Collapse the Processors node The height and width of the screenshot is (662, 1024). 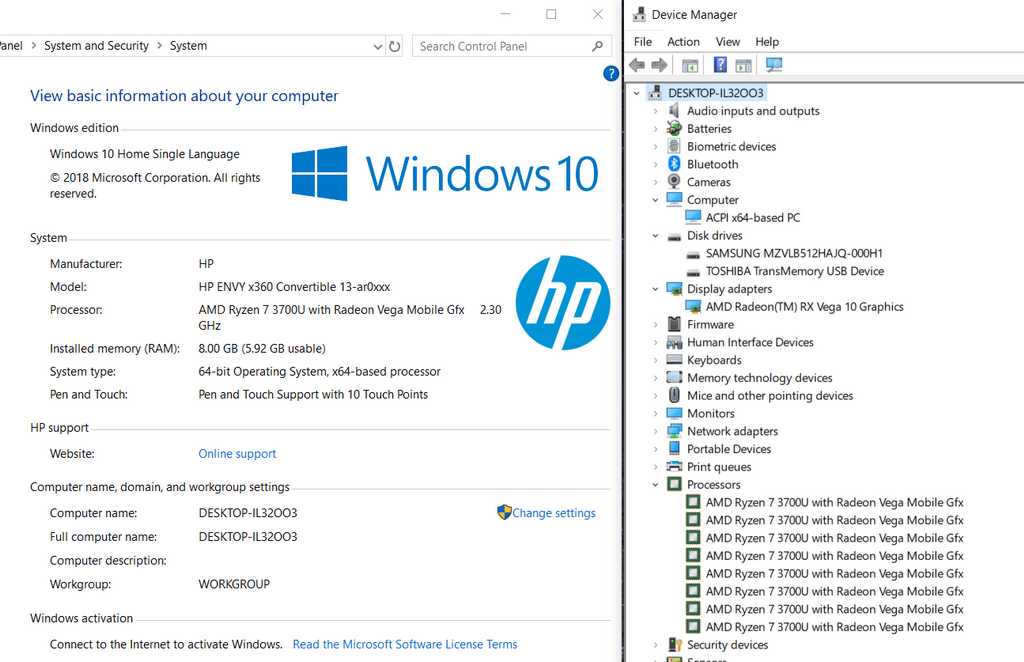tap(656, 485)
